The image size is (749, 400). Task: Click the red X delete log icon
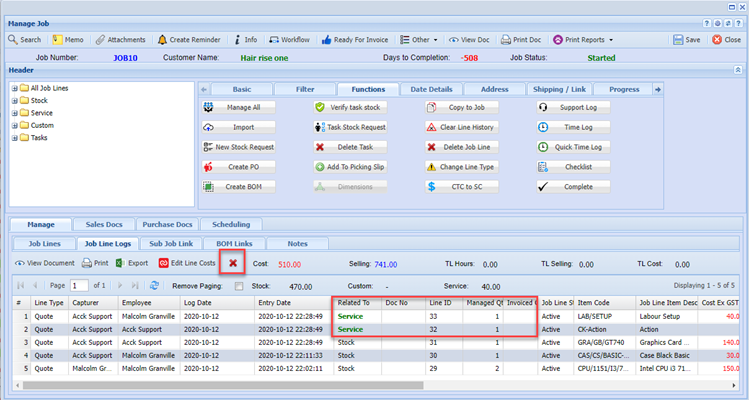[232, 263]
